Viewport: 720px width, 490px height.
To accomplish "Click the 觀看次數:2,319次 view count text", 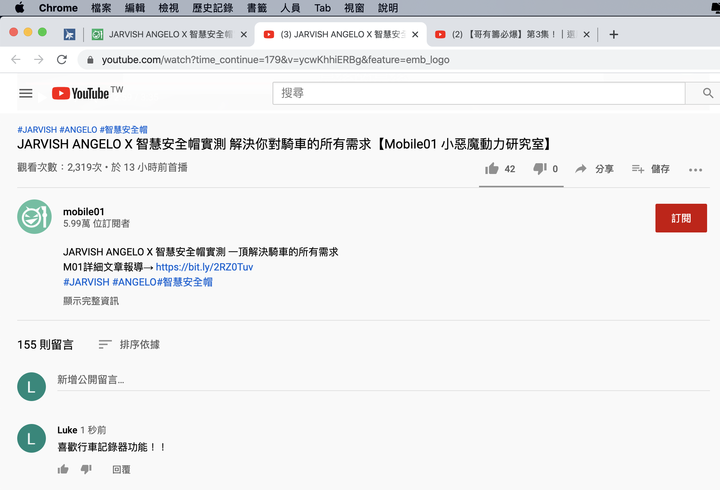I will (60, 167).
